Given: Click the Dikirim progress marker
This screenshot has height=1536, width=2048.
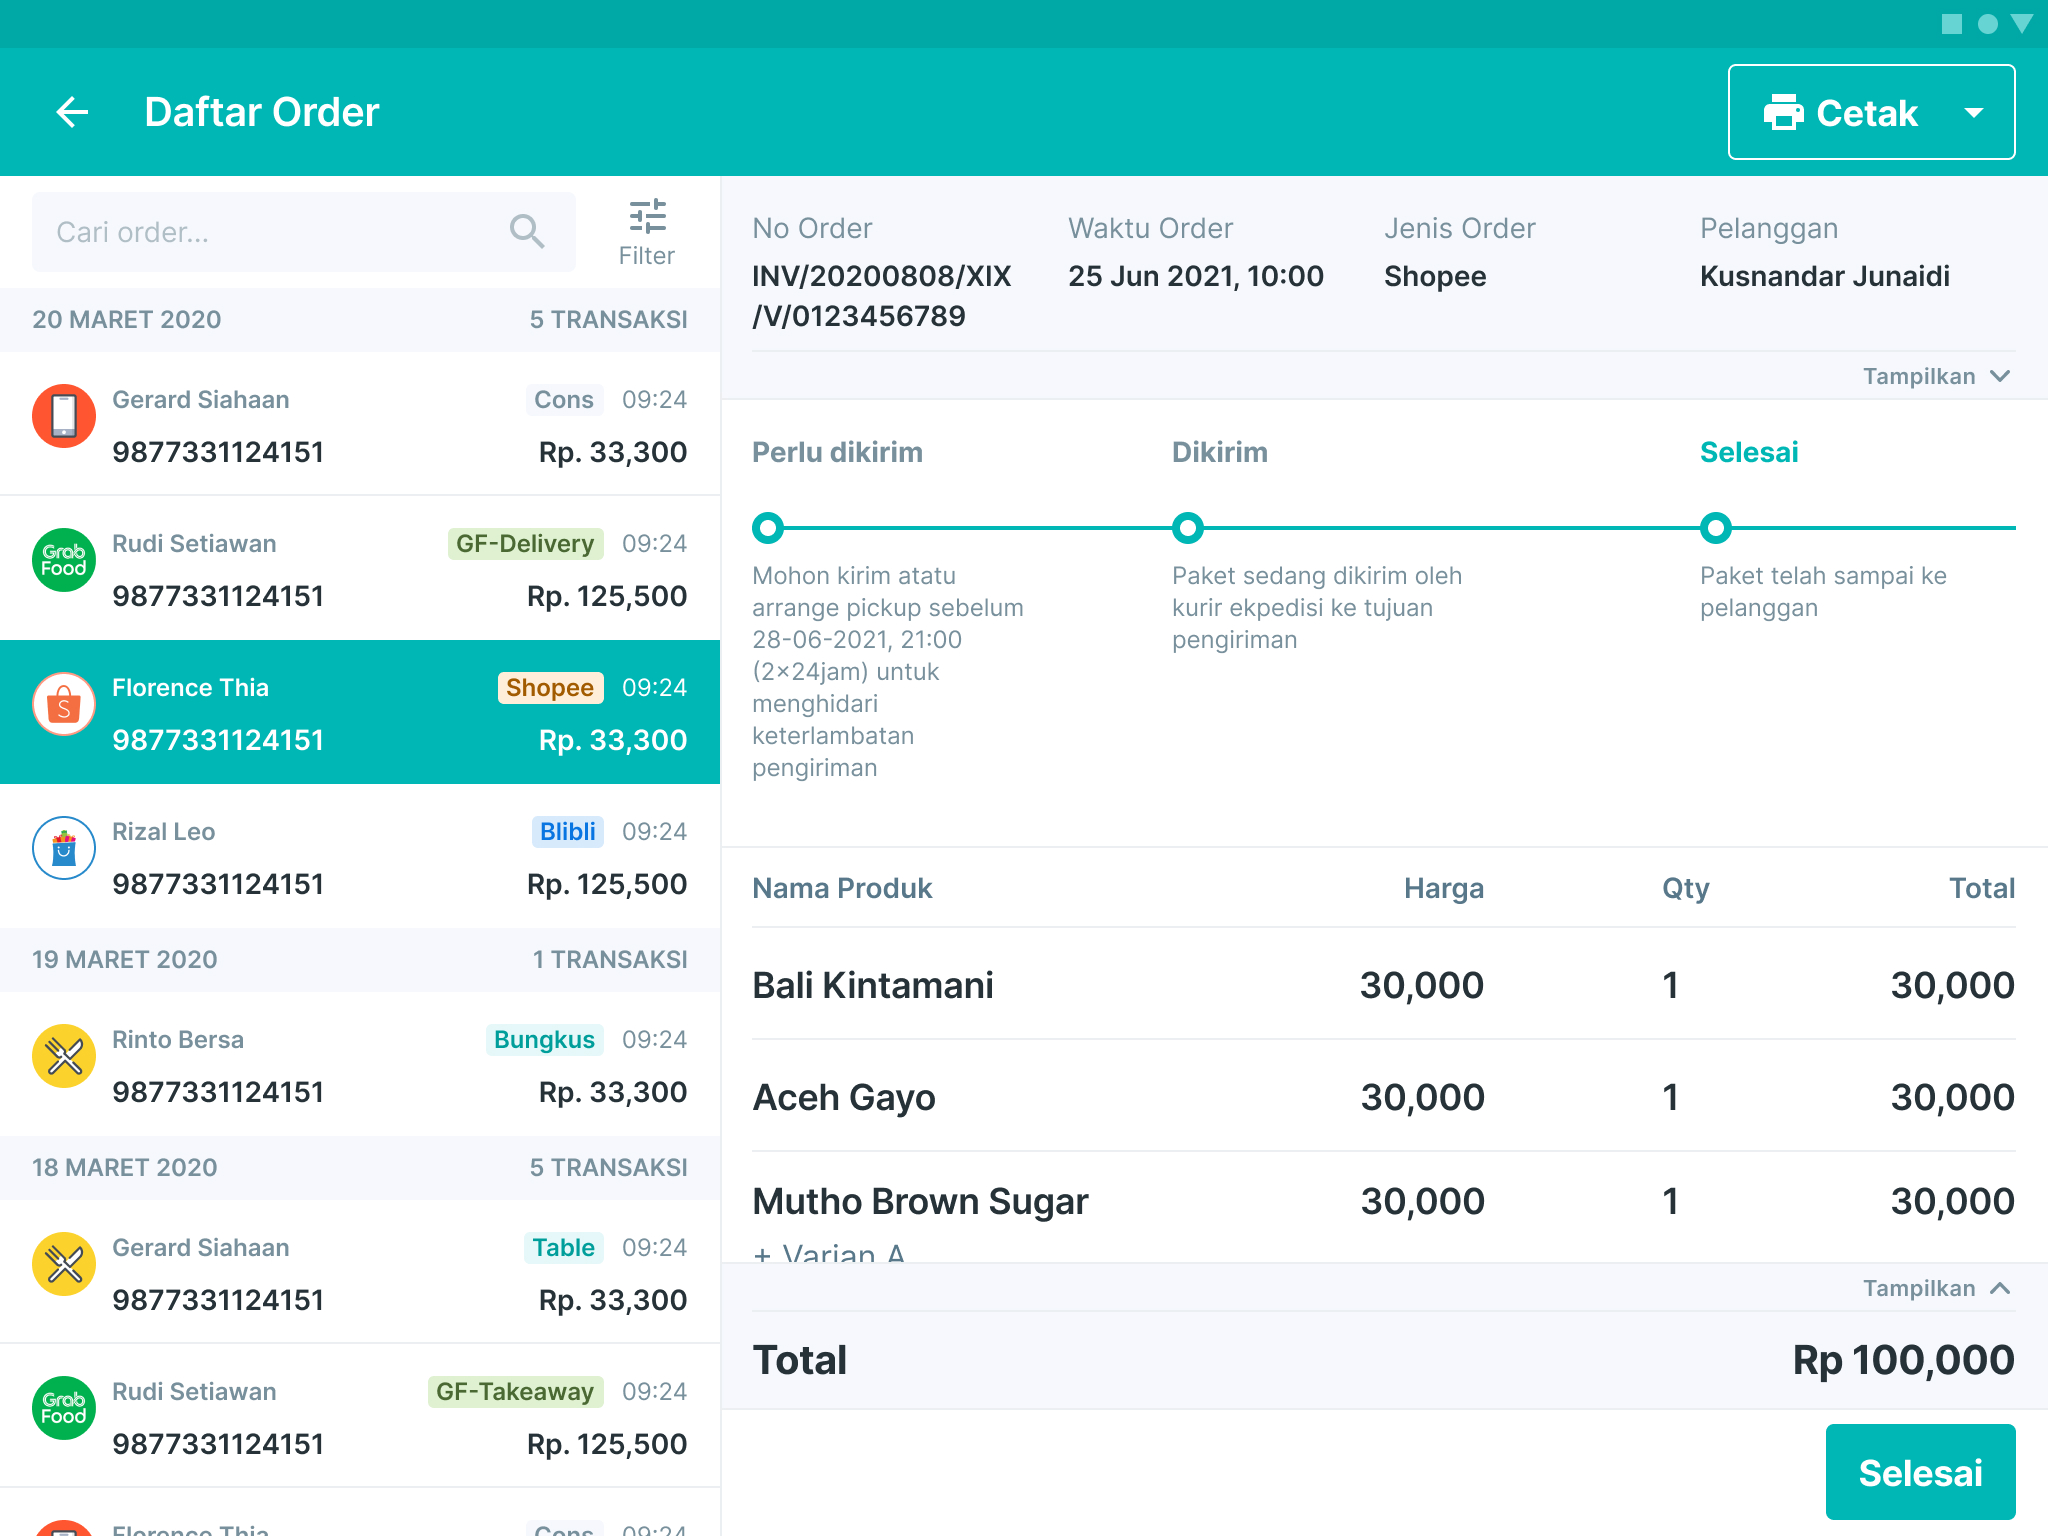Looking at the screenshot, I should [1188, 528].
